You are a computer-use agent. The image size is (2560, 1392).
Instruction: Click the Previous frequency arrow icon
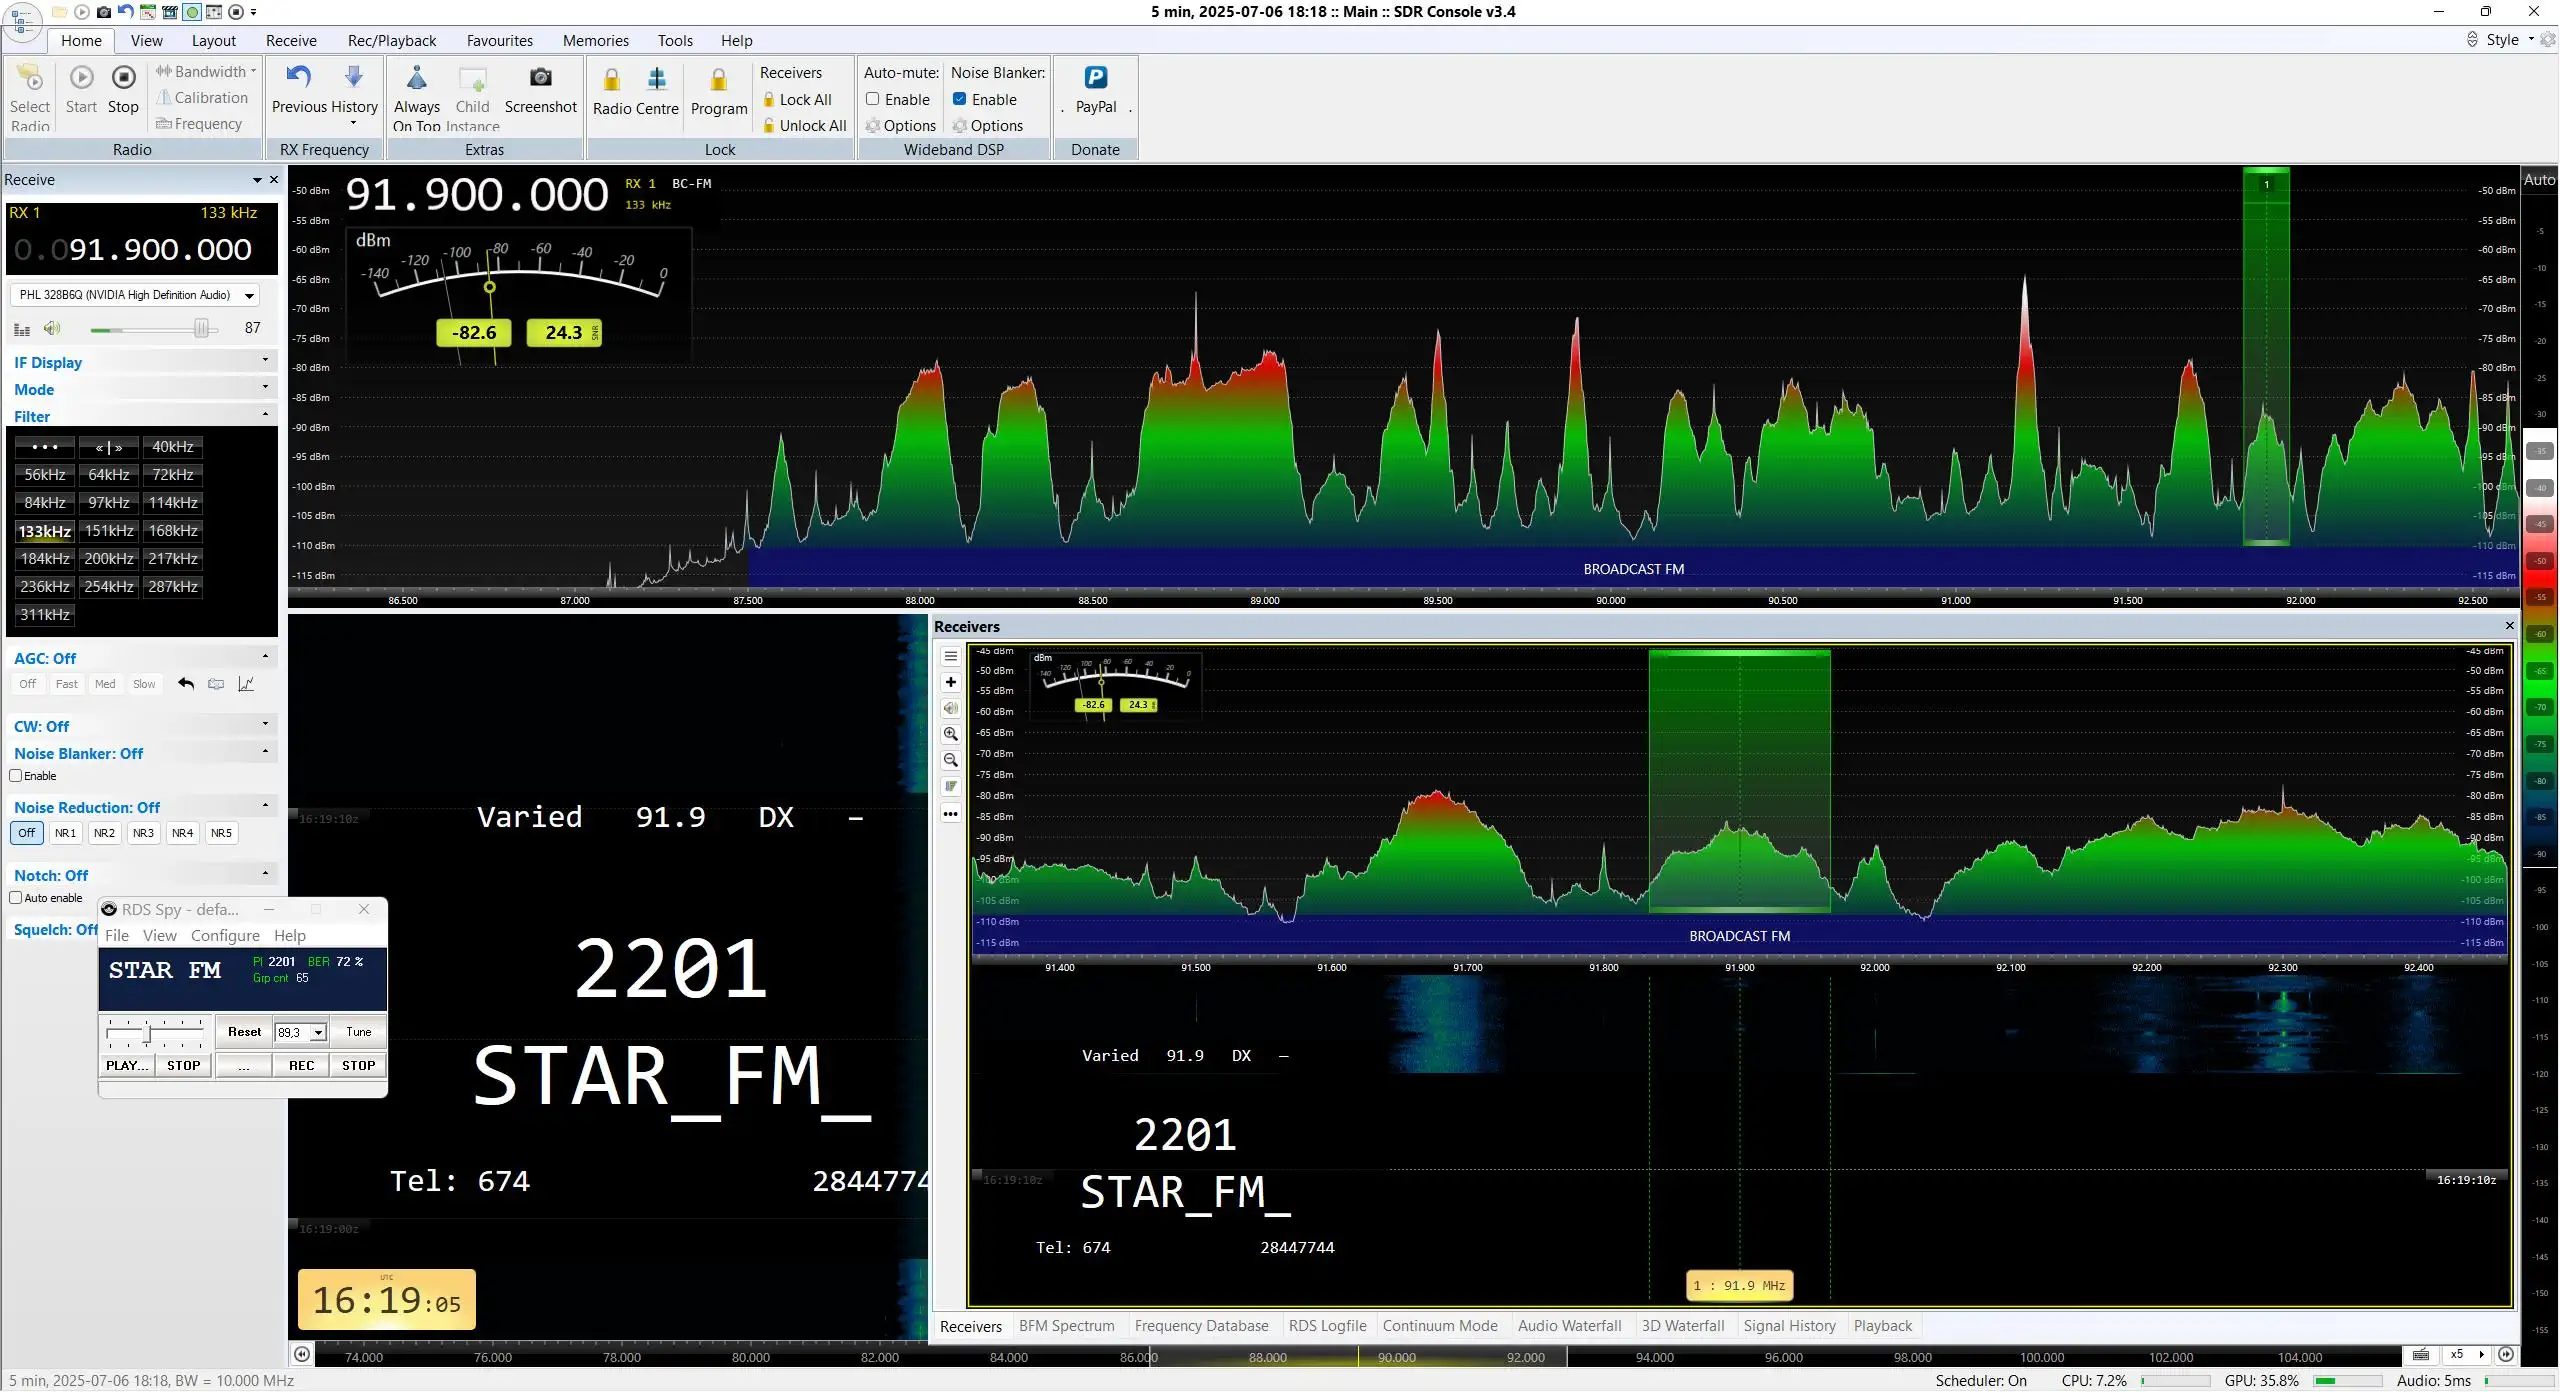click(x=299, y=77)
